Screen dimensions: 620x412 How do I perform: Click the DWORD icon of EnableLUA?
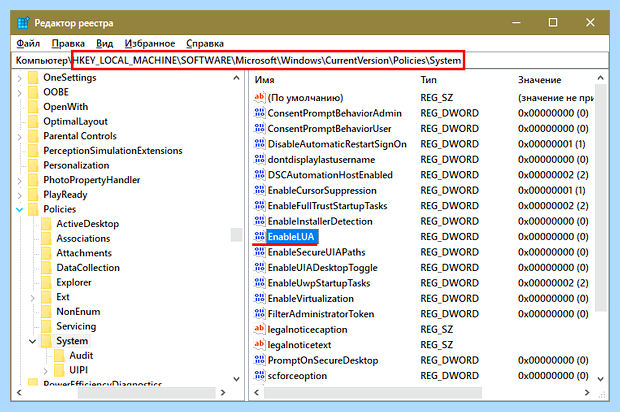(259, 236)
